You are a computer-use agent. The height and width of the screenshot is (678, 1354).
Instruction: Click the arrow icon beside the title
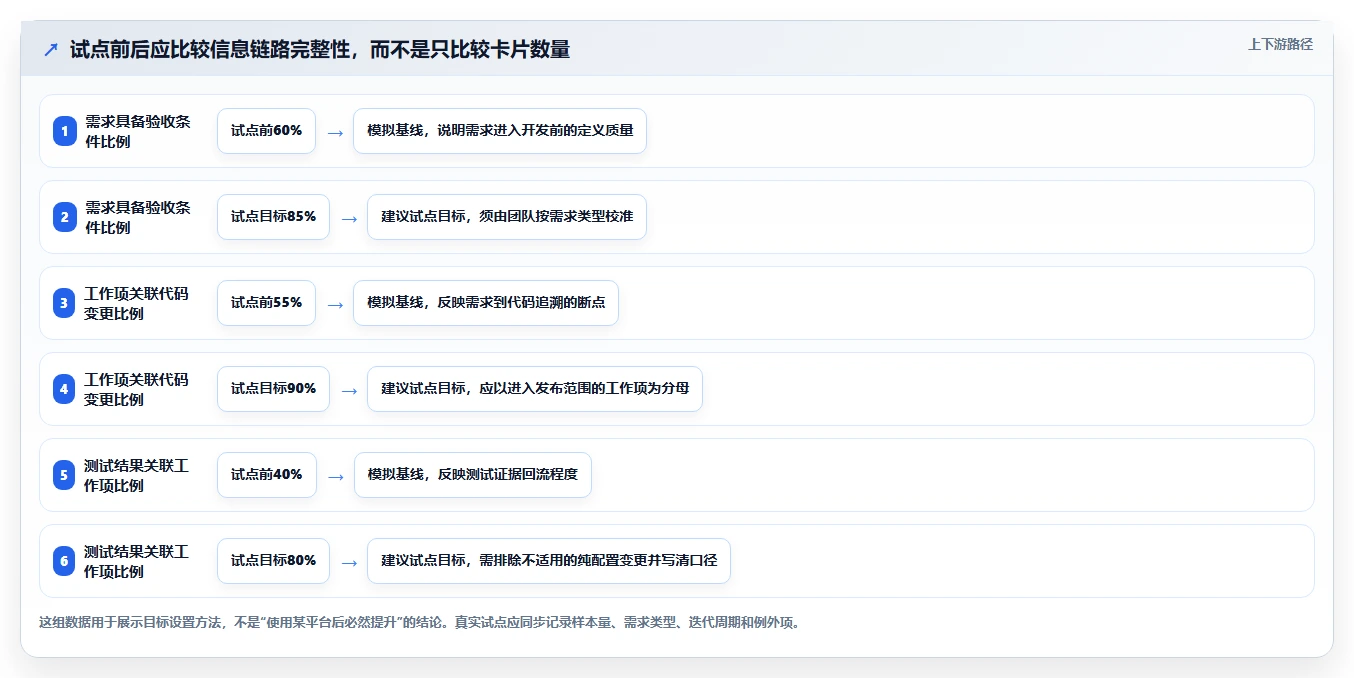pos(51,50)
